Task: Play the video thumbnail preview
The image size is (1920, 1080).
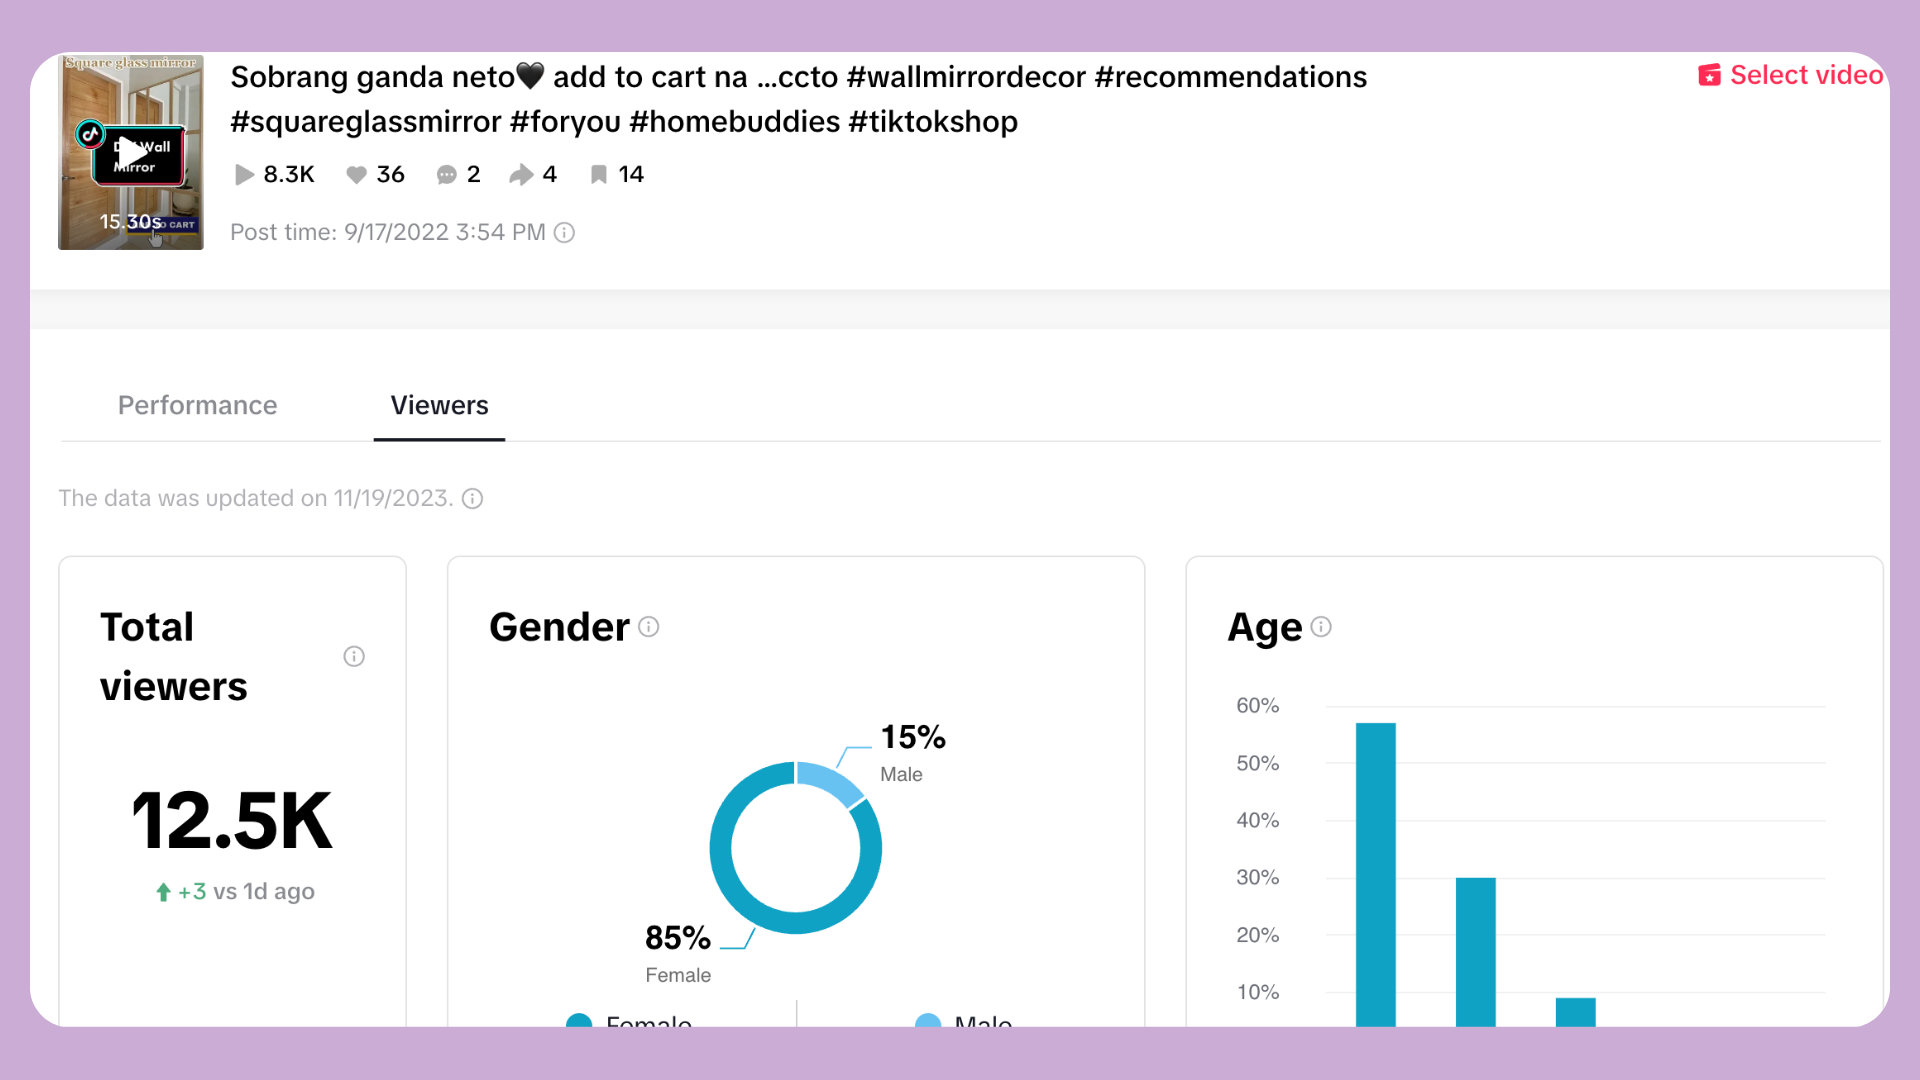Action: (131, 153)
